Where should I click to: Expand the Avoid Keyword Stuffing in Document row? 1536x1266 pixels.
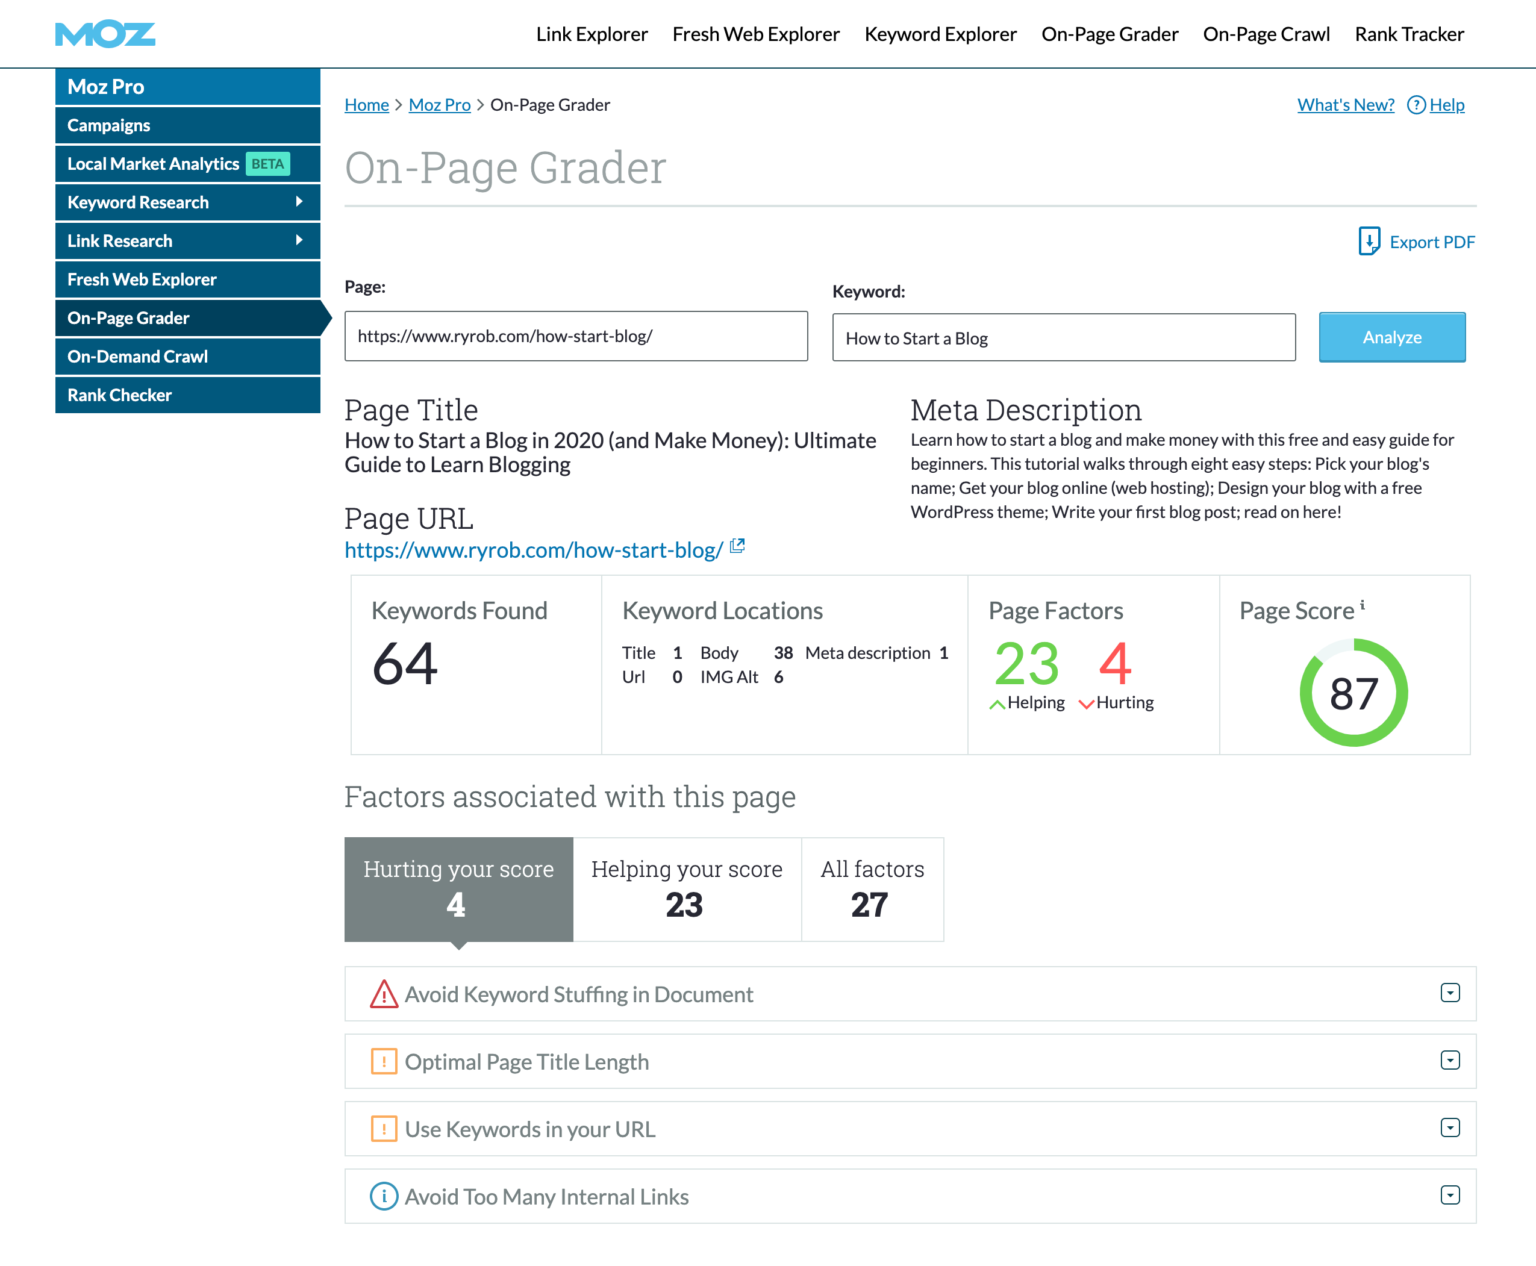(x=1450, y=993)
